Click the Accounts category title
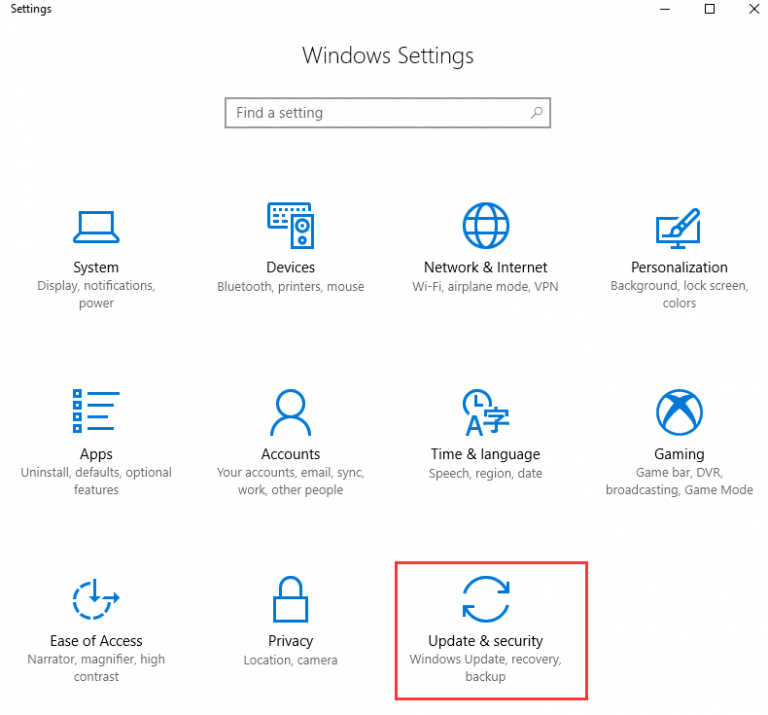Screen dimensions: 768x715 pos(290,454)
